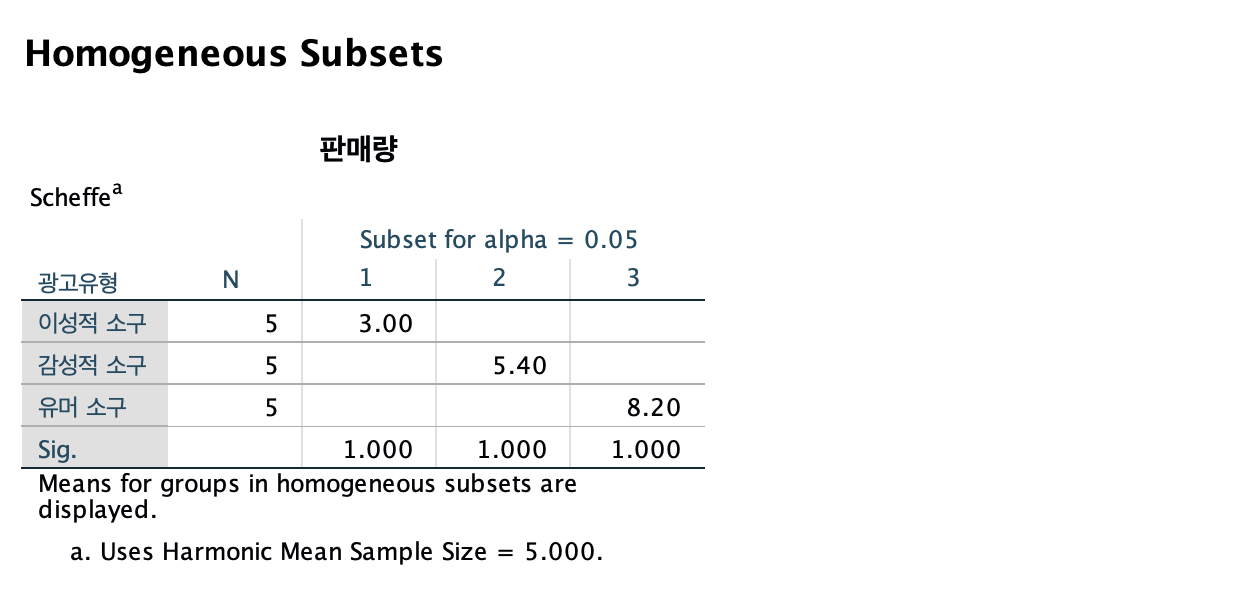Select the N column header
1244x606 pixels.
click(x=231, y=281)
